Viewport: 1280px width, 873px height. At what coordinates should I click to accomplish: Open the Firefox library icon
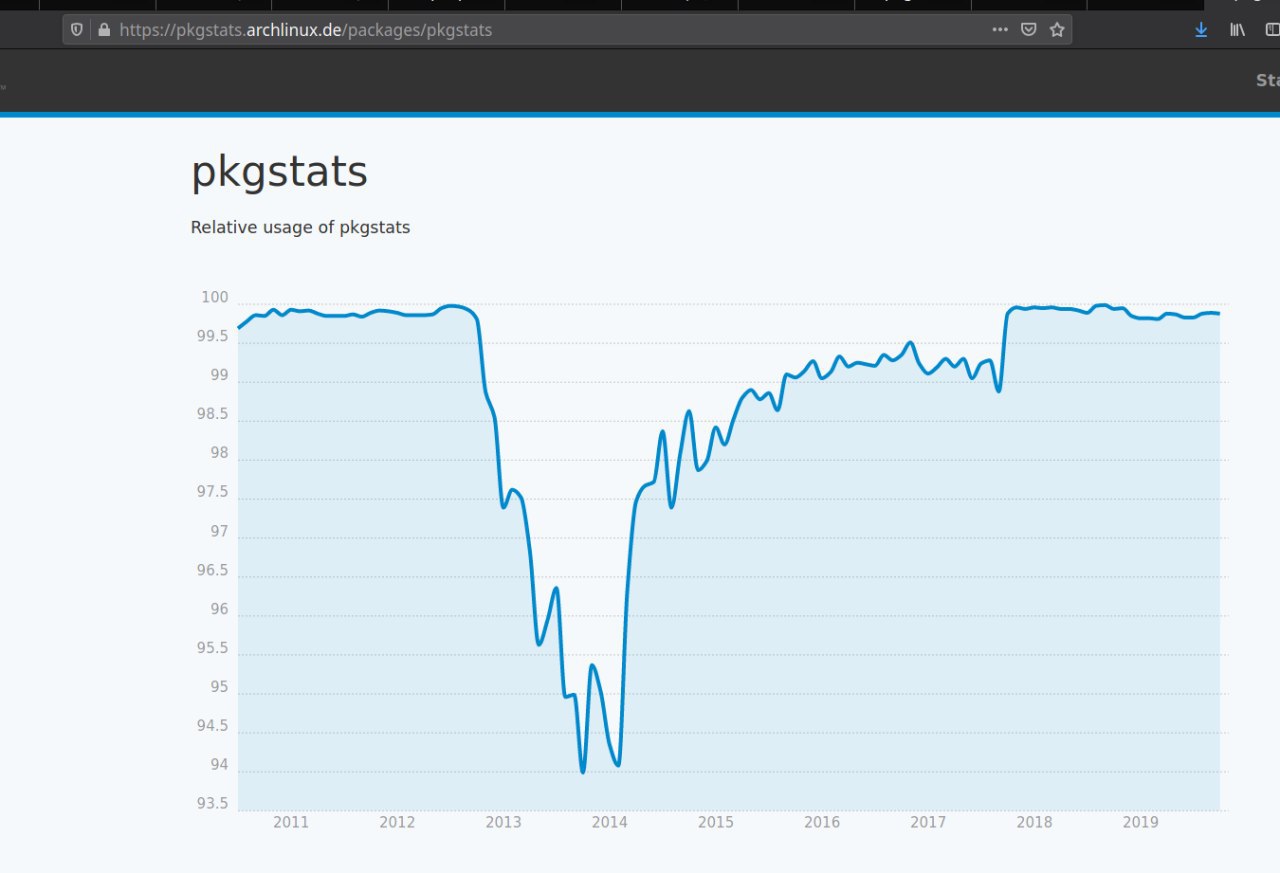pos(1238,30)
